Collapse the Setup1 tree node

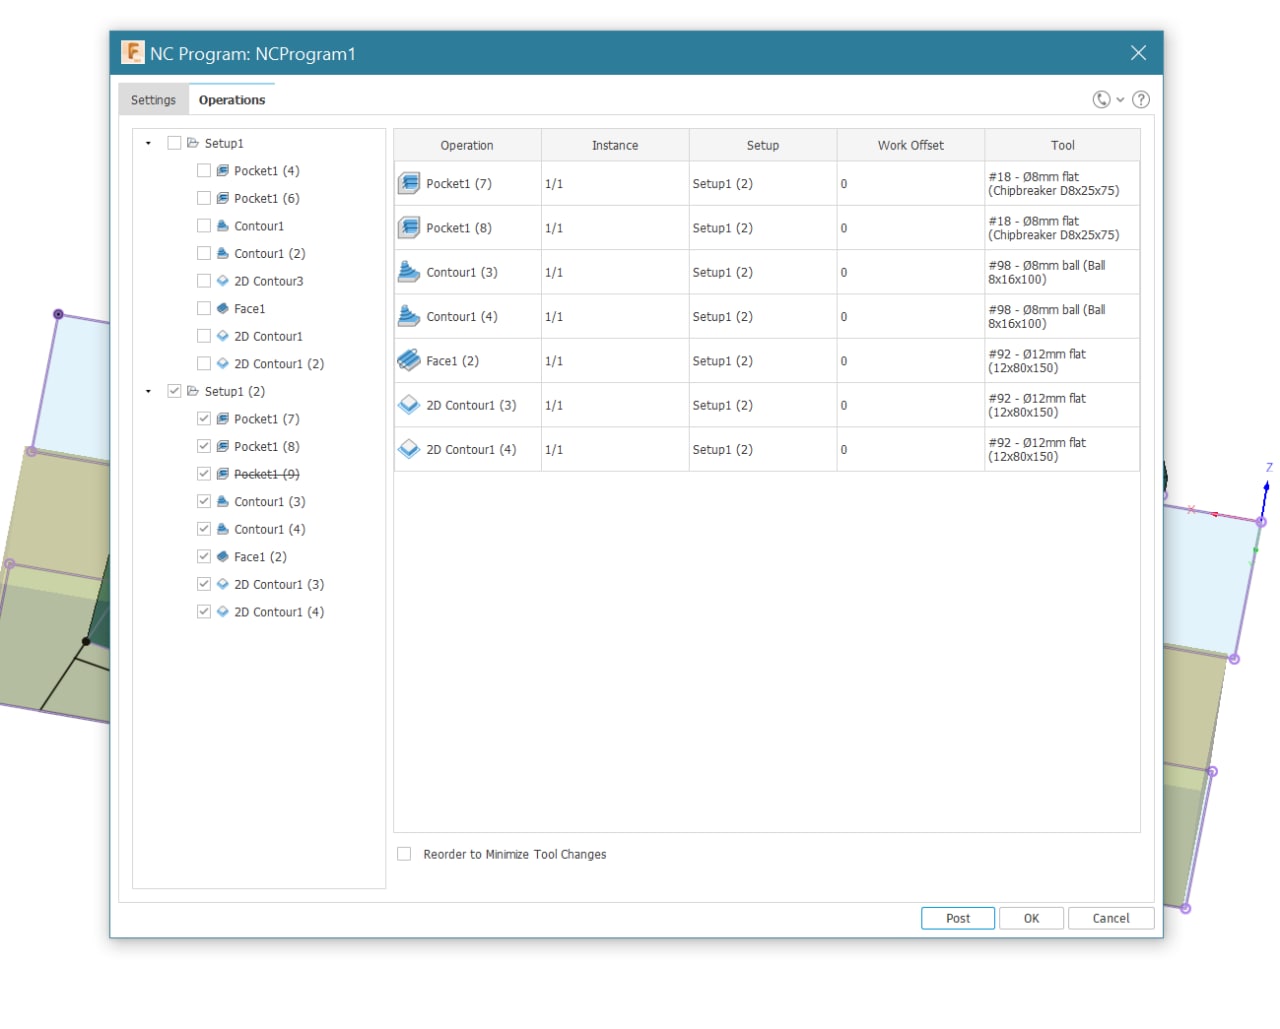tap(148, 143)
